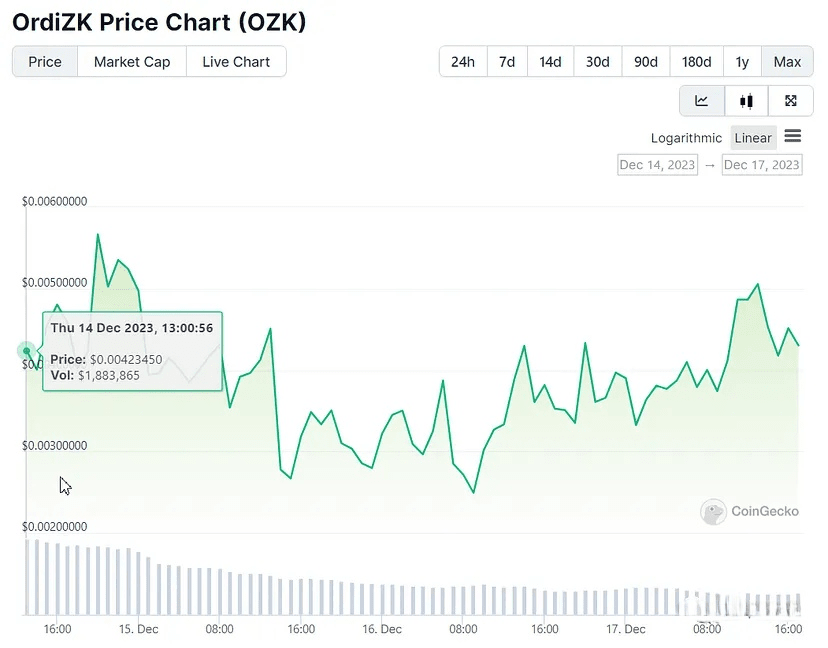
Task: Edit the Dec 17, 2023 end date
Action: pos(762,165)
